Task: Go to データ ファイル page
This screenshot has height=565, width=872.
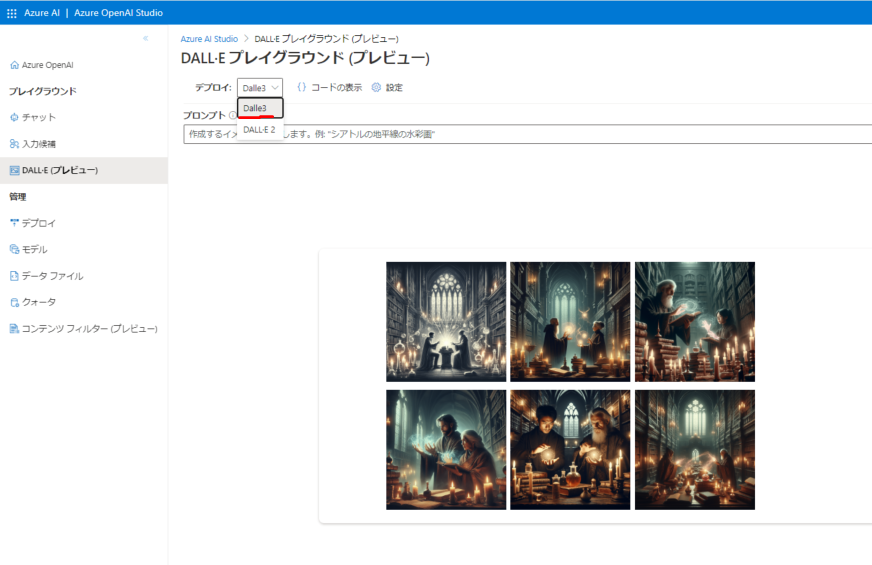Action: pos(53,276)
